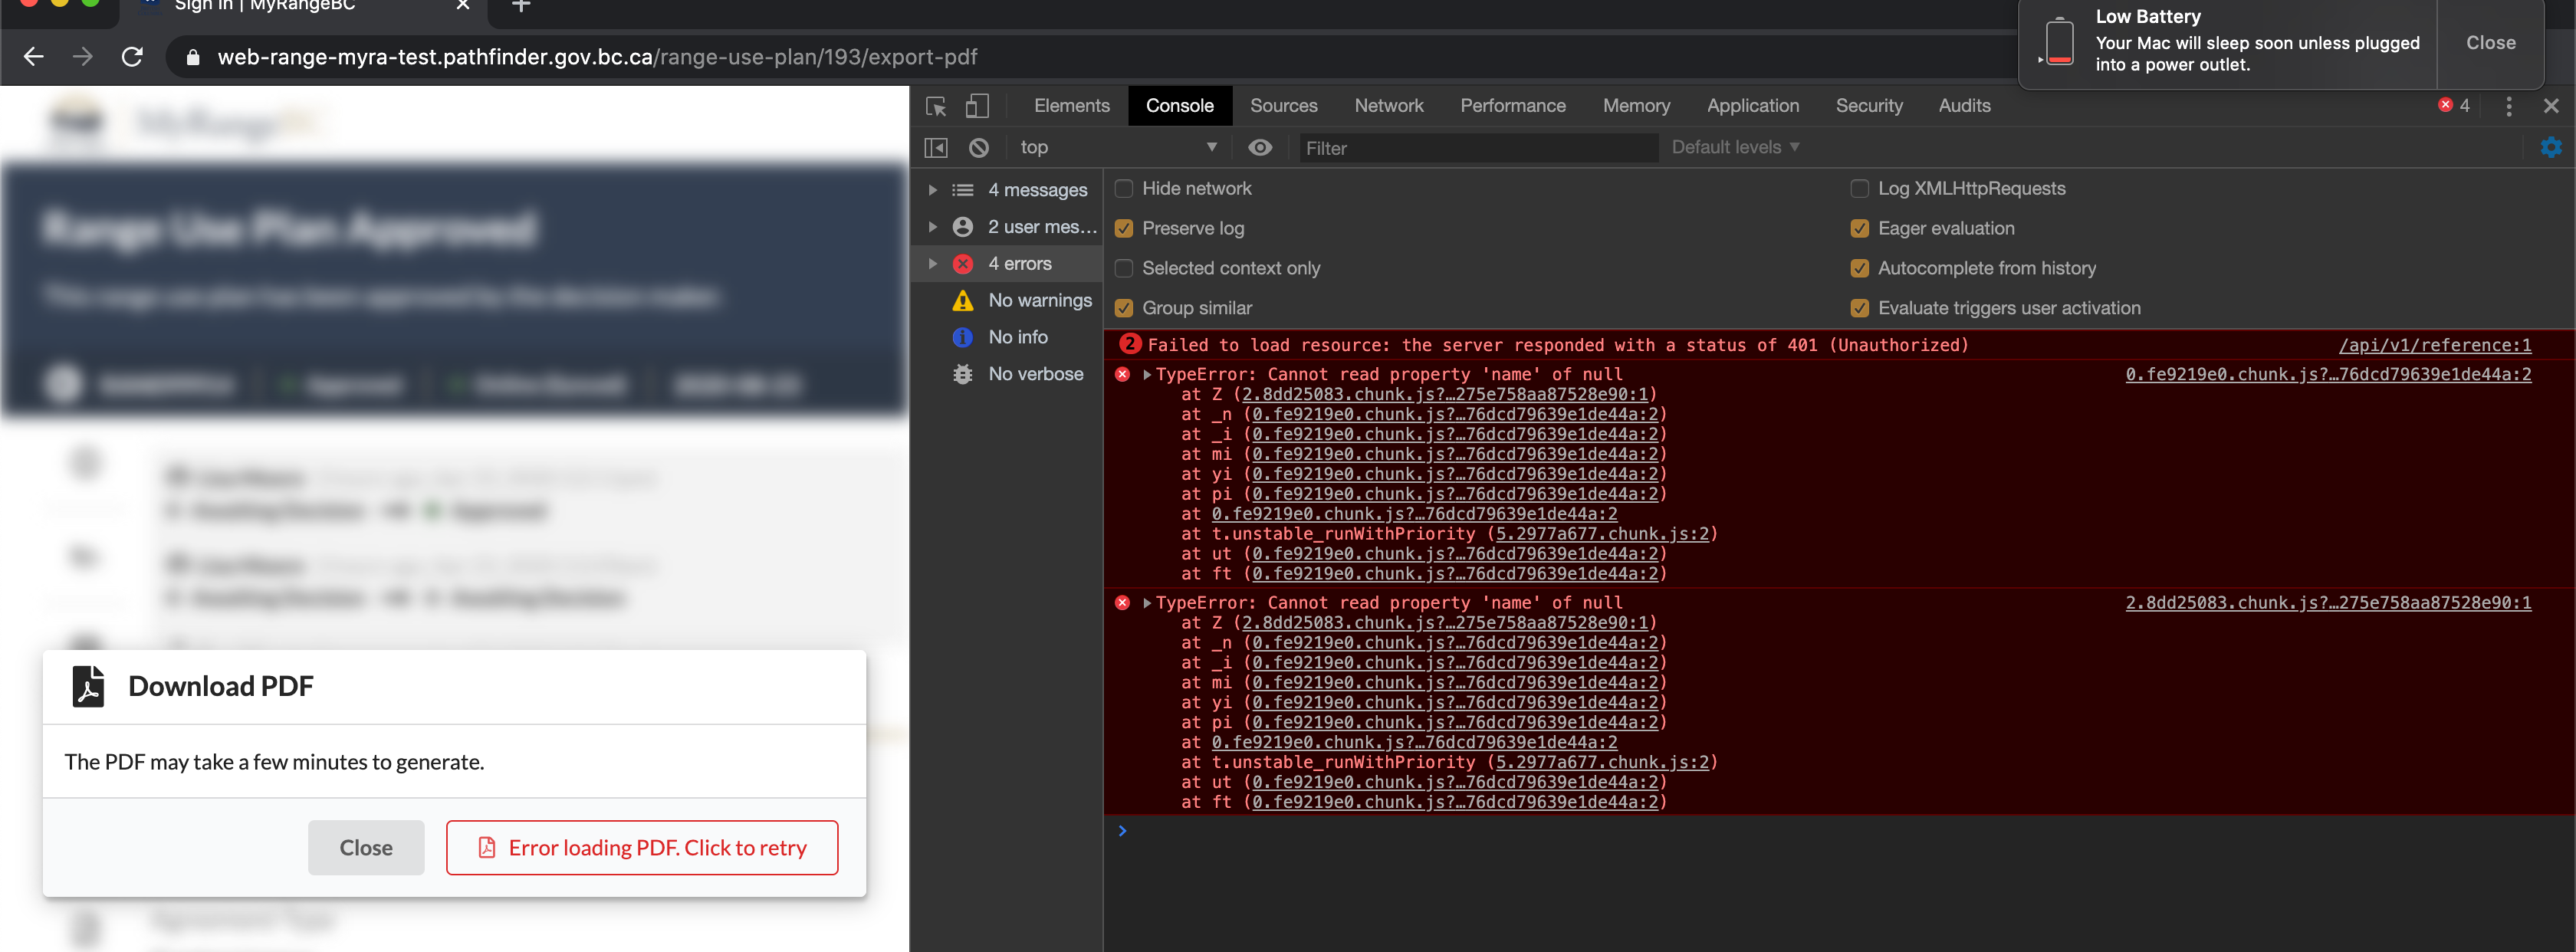Create a live expression using the eye icon
The image size is (2576, 952).
pos(1260,148)
